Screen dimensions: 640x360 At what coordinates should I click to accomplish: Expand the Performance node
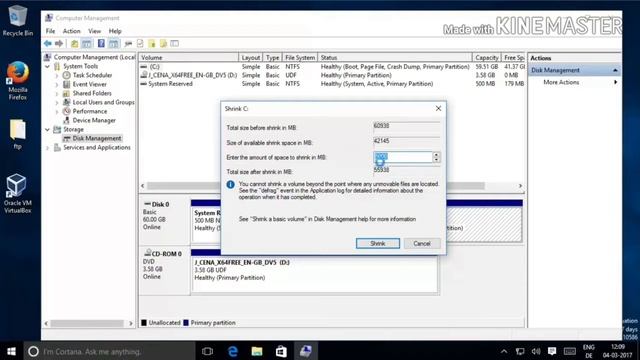point(57,111)
